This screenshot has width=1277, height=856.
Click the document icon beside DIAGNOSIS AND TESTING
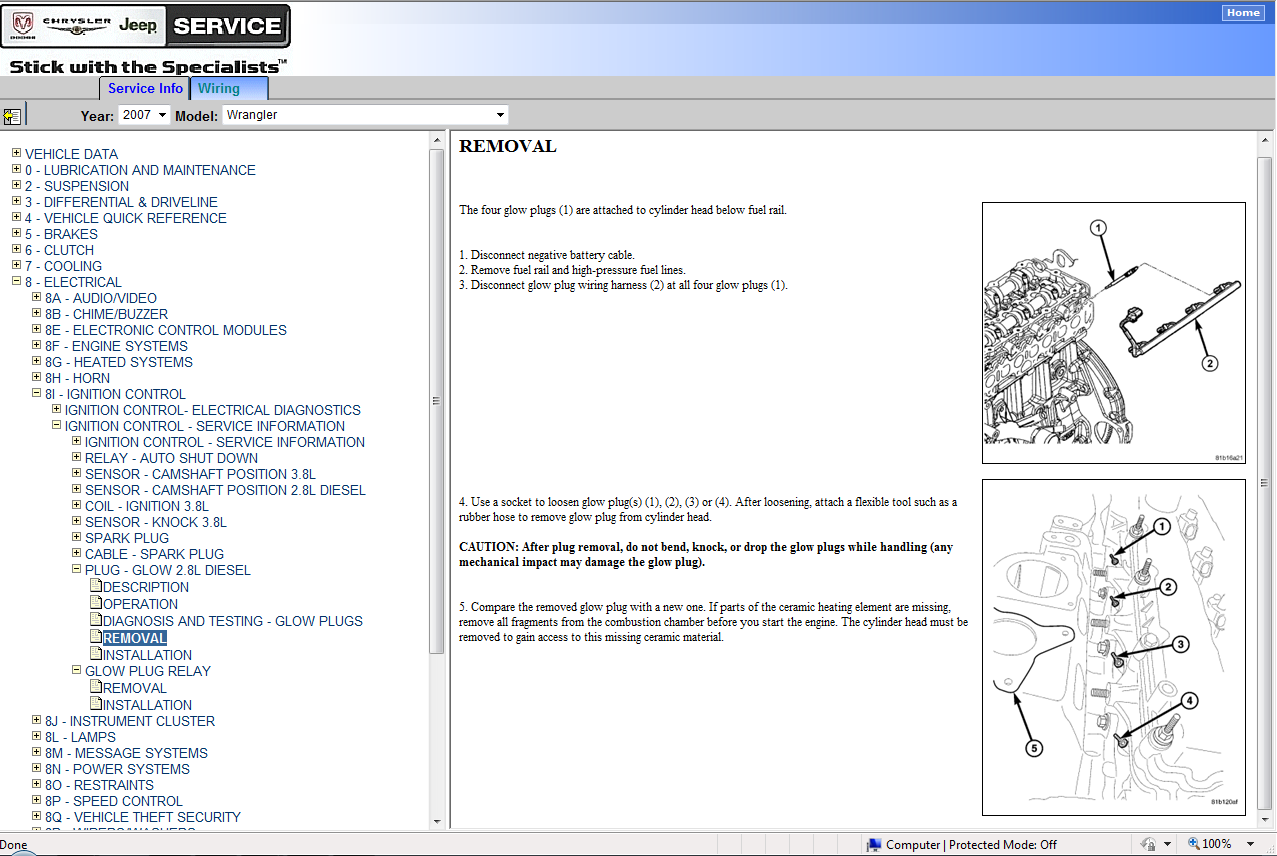[x=96, y=621]
